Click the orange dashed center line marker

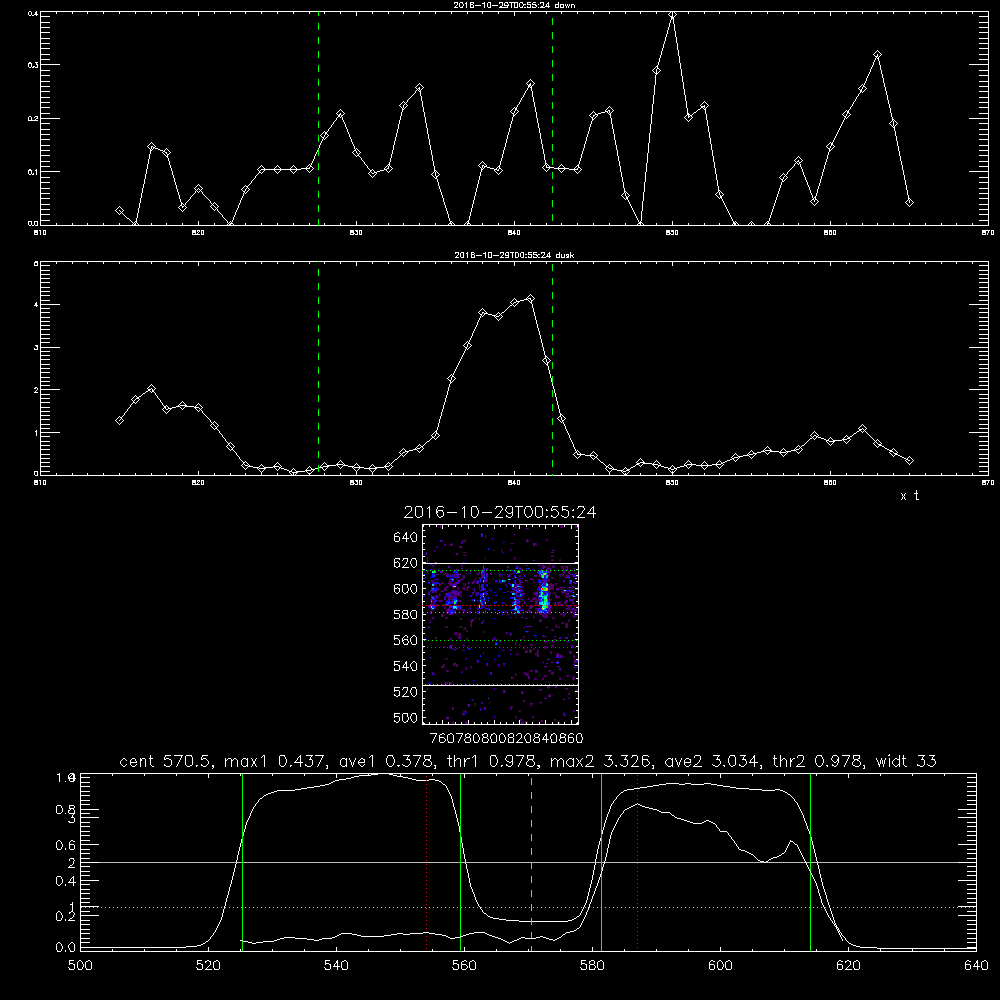pyautogui.click(x=531, y=862)
